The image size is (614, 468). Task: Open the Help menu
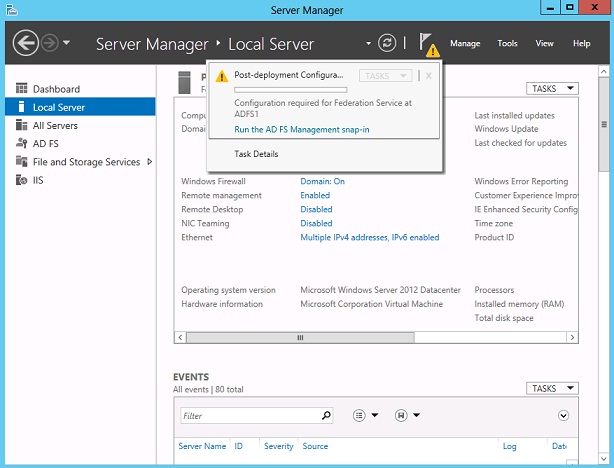pos(581,43)
